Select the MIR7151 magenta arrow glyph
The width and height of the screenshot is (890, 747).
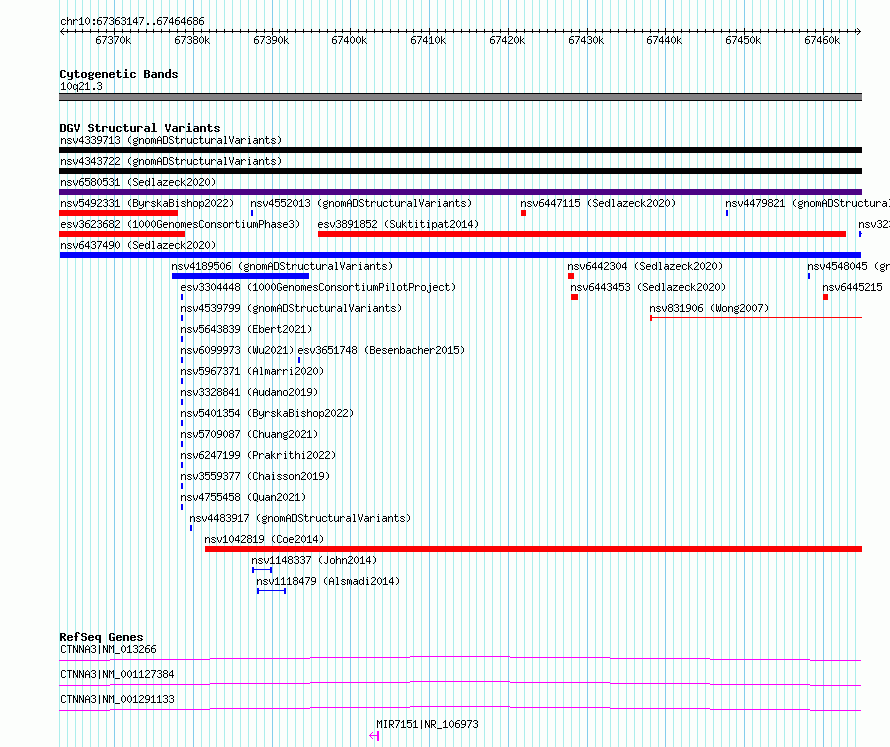374,736
